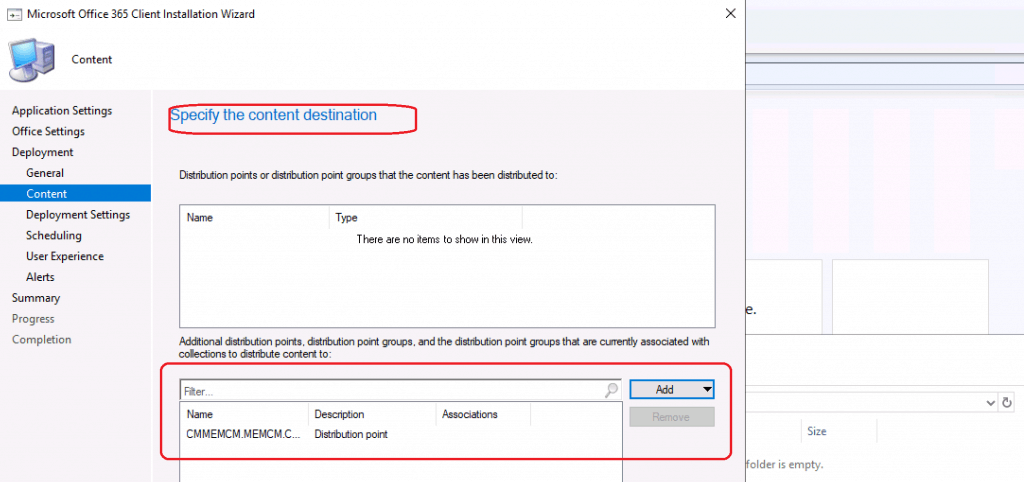Click the magnifier icon in Filter box
Image resolution: width=1024 pixels, height=482 pixels.
pos(611,391)
